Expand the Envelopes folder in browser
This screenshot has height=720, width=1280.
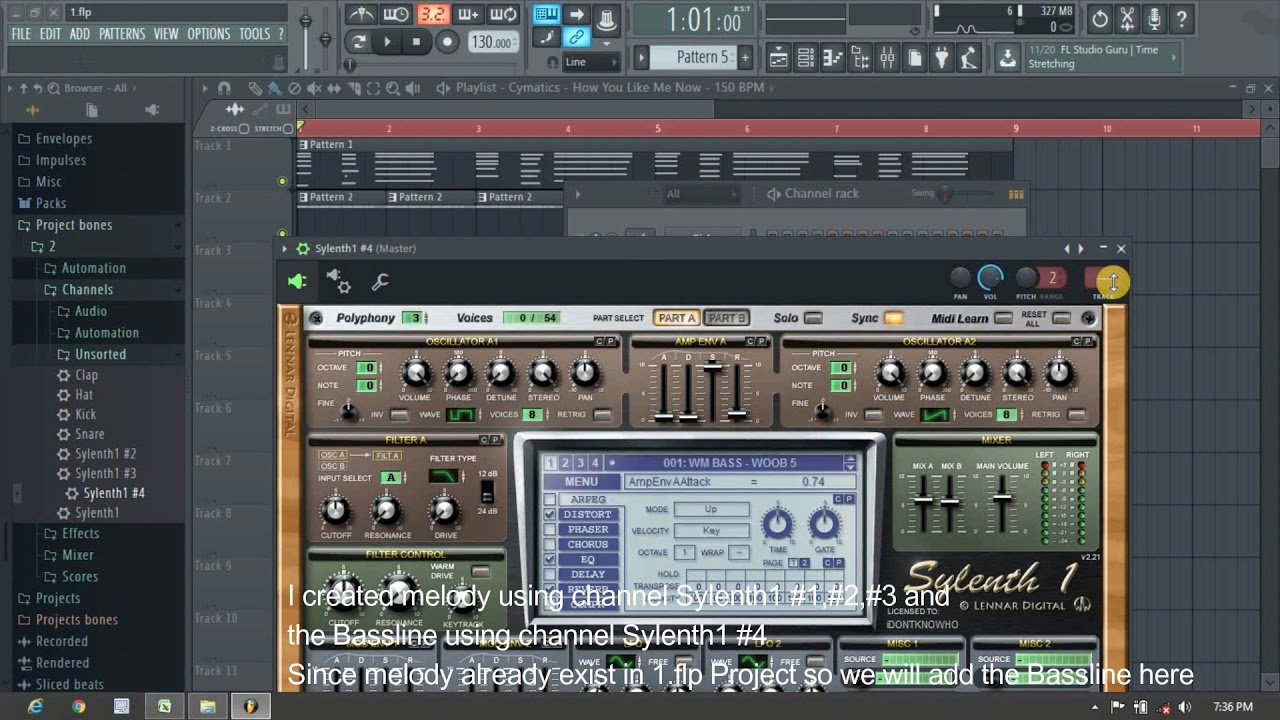pyautogui.click(x=64, y=139)
